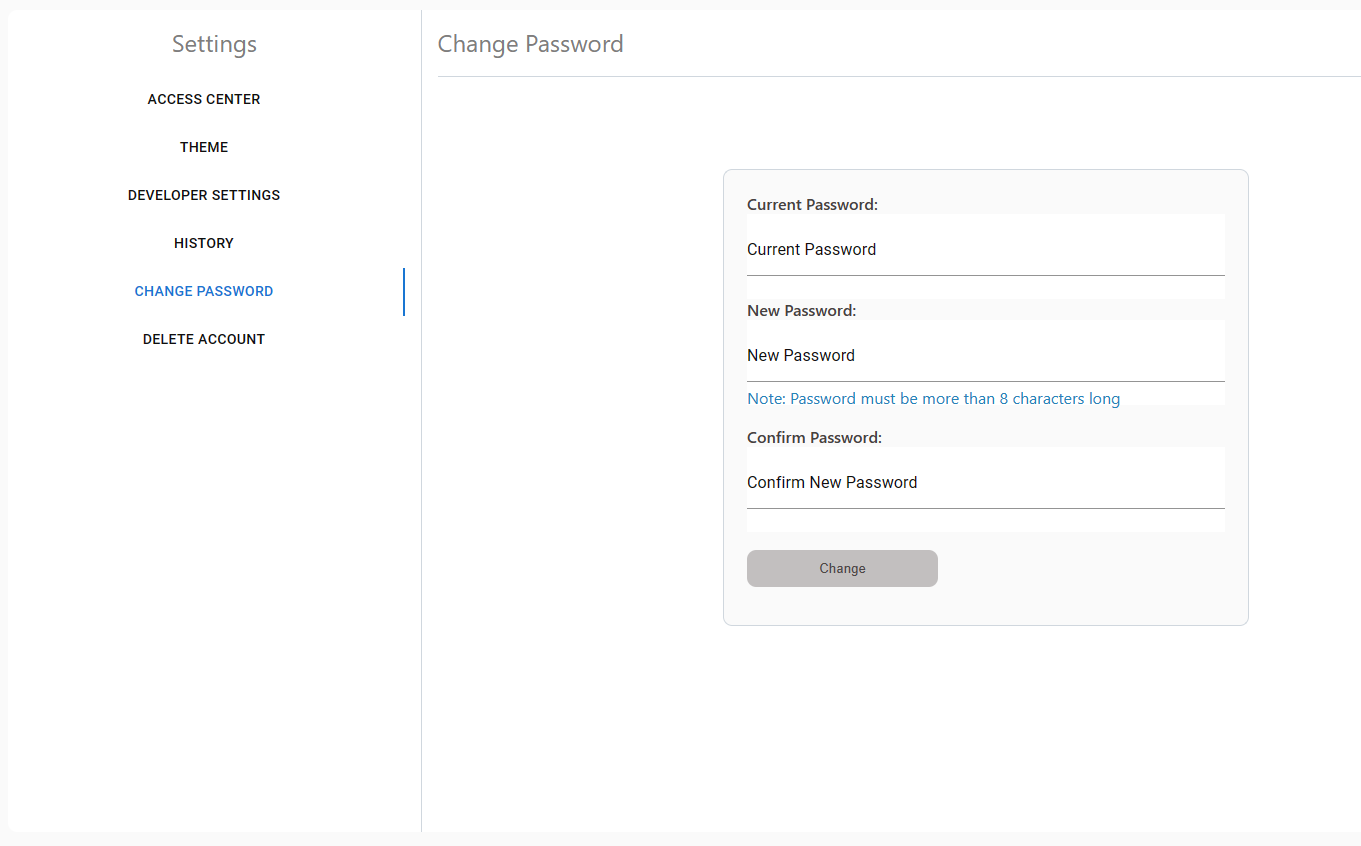View the History section
This screenshot has height=846, width=1361.
tap(204, 243)
